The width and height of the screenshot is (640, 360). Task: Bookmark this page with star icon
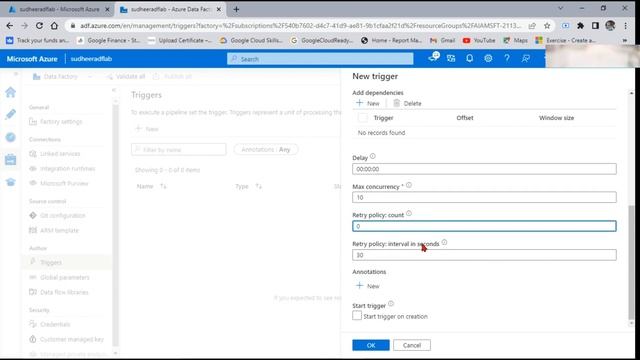tap(547, 26)
